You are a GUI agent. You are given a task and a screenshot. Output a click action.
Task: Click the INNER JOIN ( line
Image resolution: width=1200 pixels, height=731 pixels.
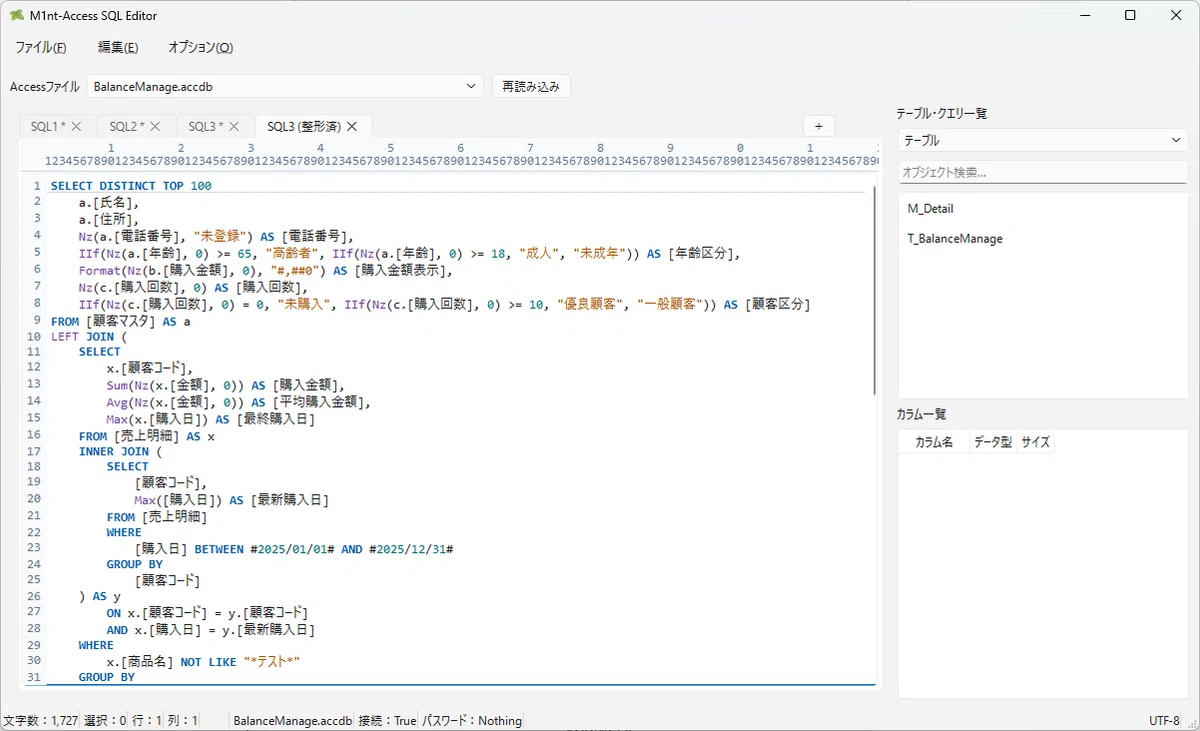pos(120,451)
